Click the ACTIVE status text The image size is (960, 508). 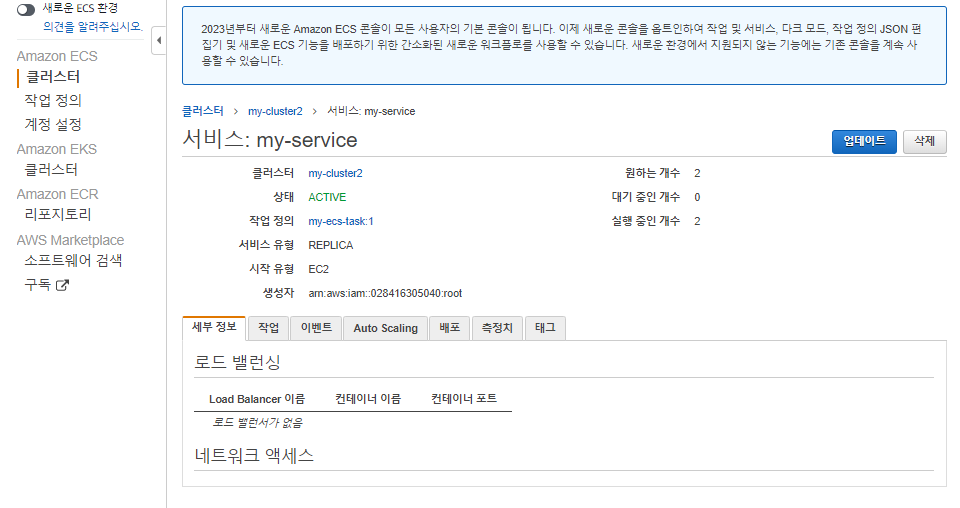pyautogui.click(x=327, y=197)
